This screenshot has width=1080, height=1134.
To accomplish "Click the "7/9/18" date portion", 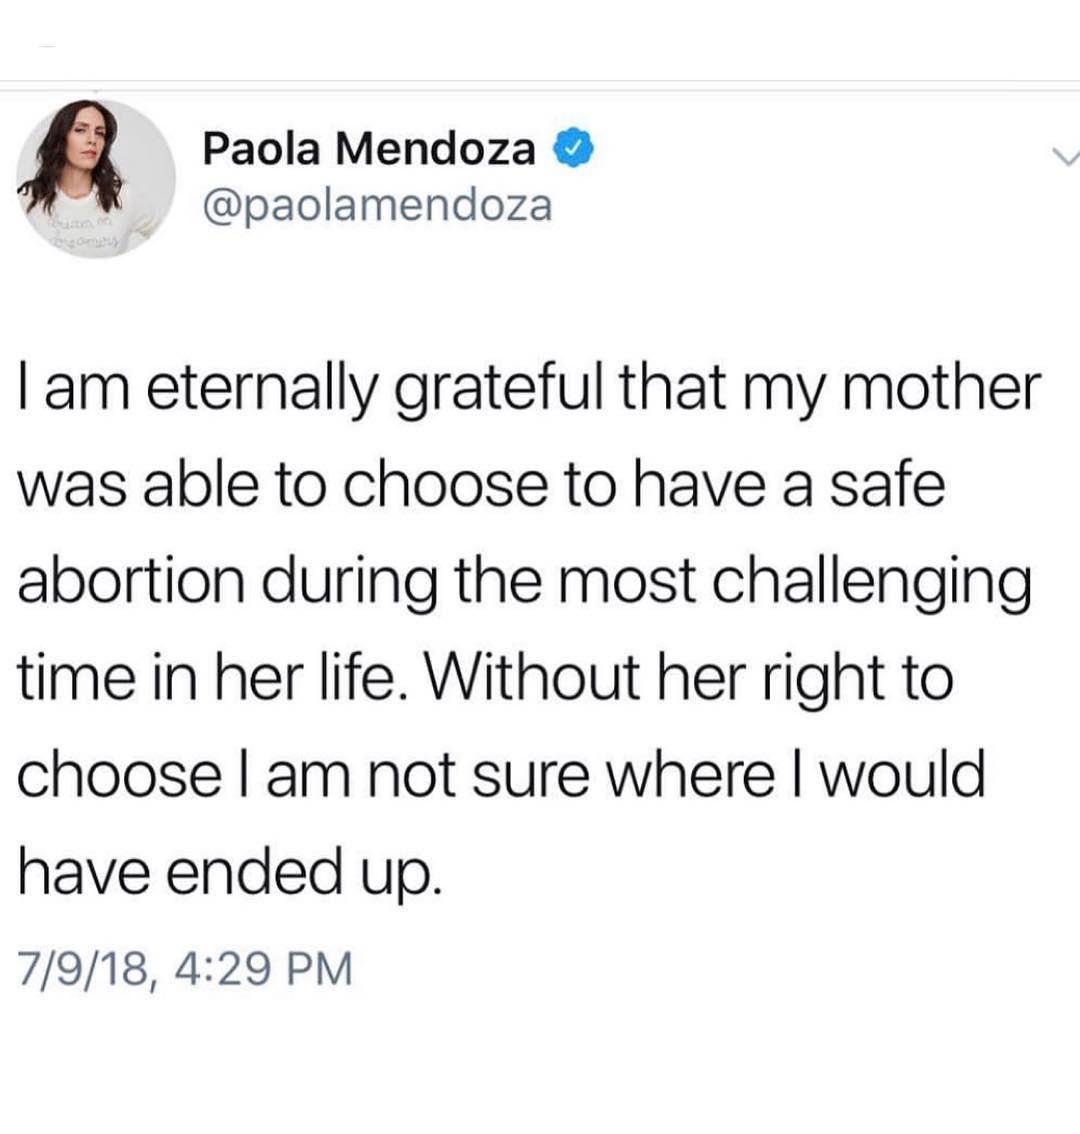I will pos(80,968).
